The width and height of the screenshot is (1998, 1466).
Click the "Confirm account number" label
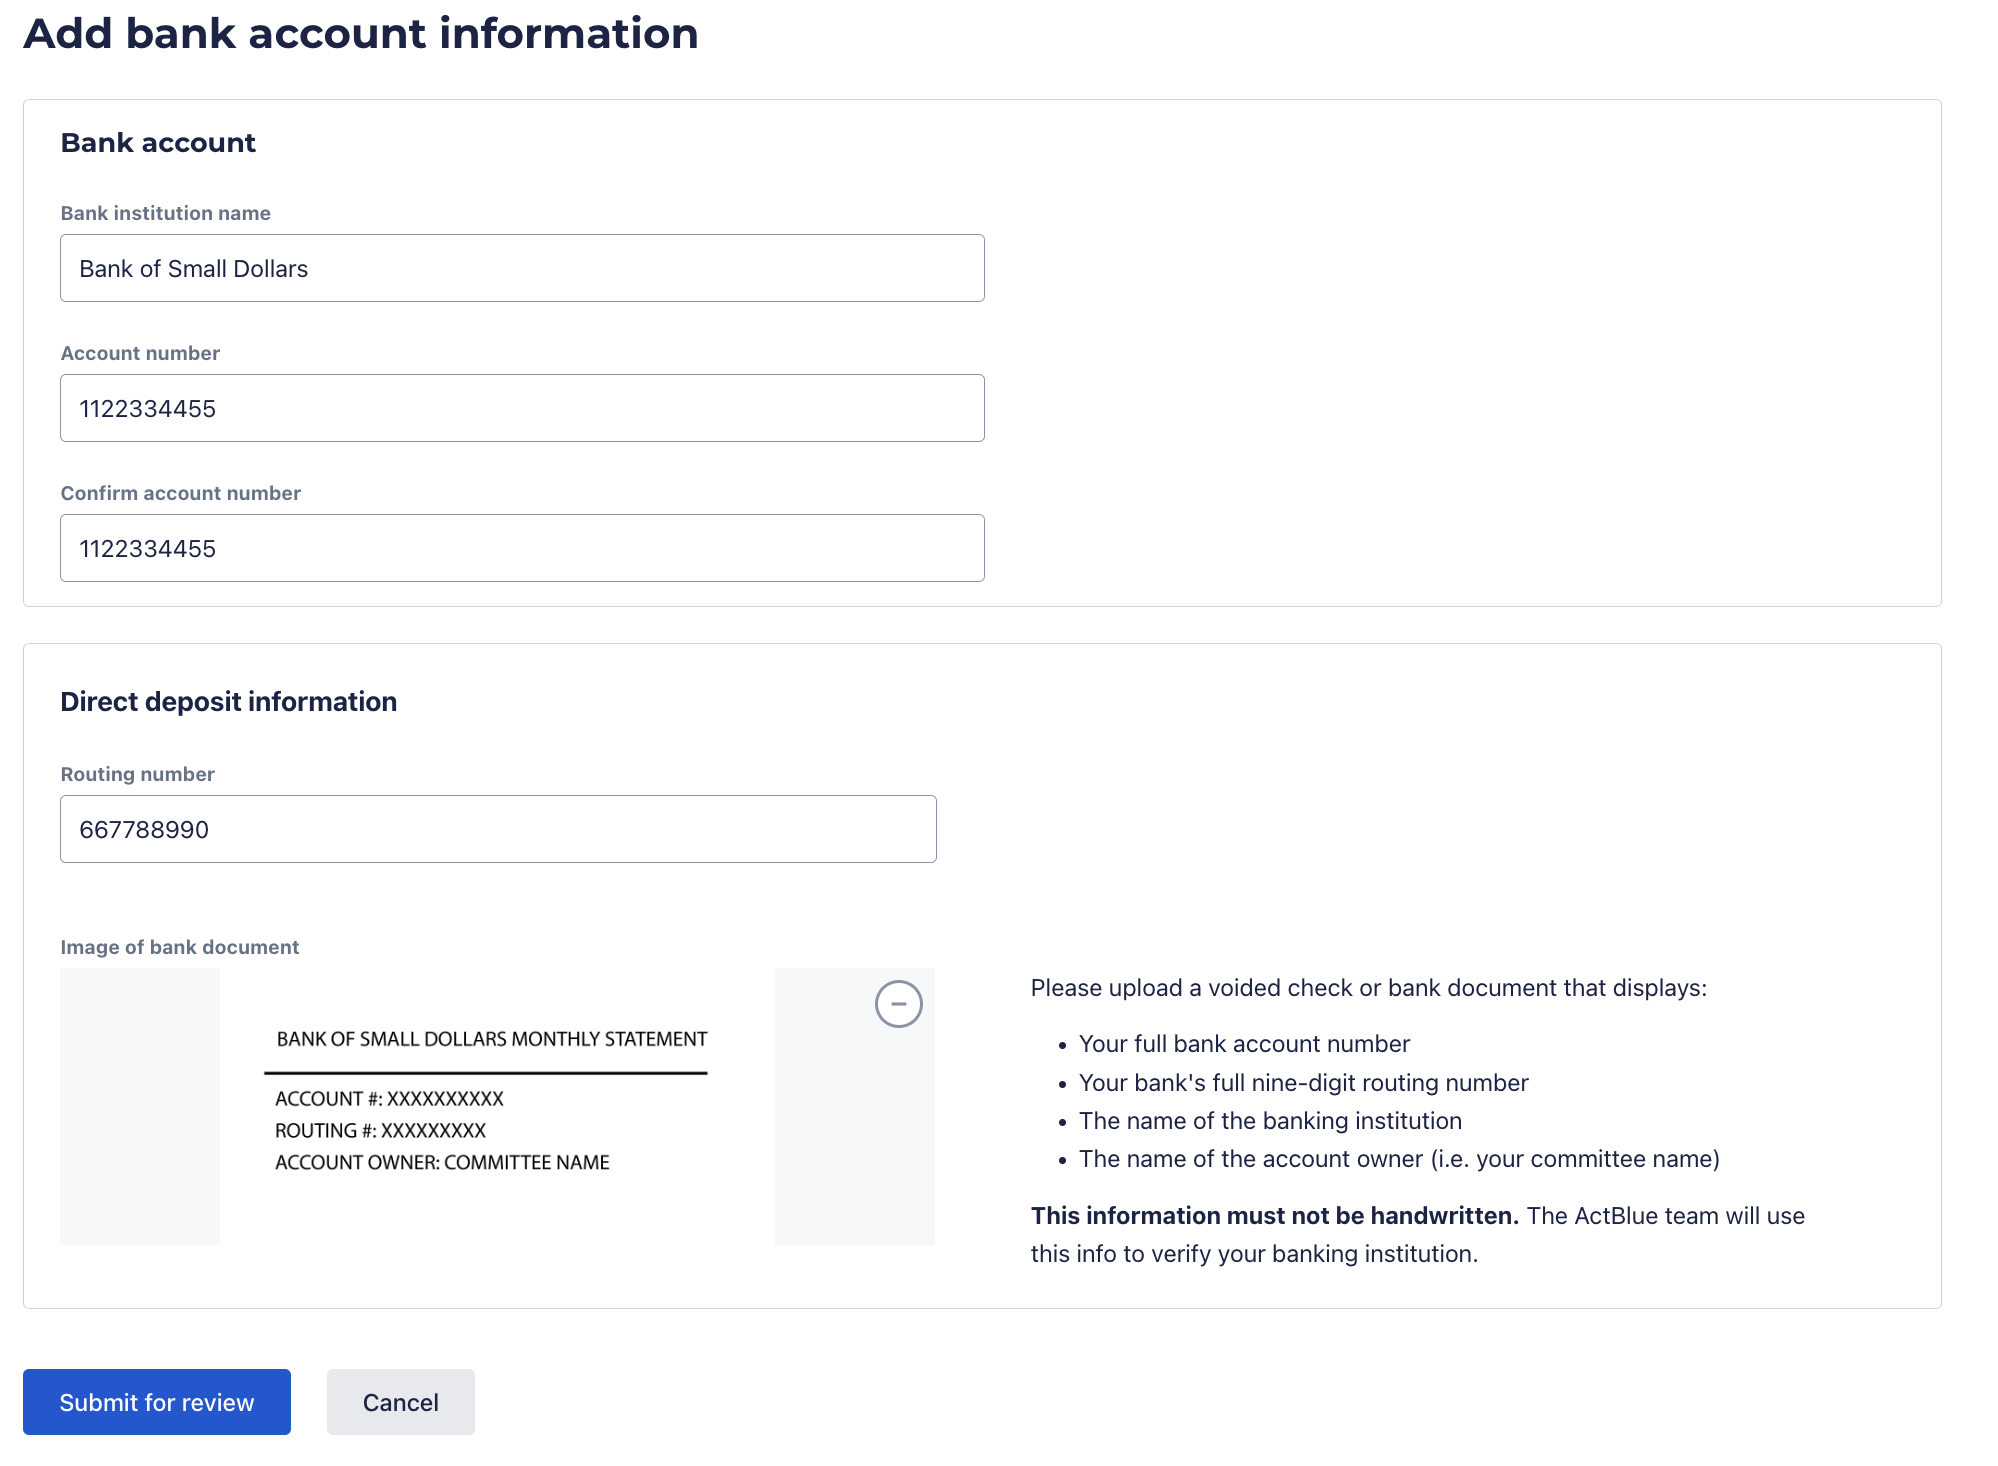[x=181, y=493]
